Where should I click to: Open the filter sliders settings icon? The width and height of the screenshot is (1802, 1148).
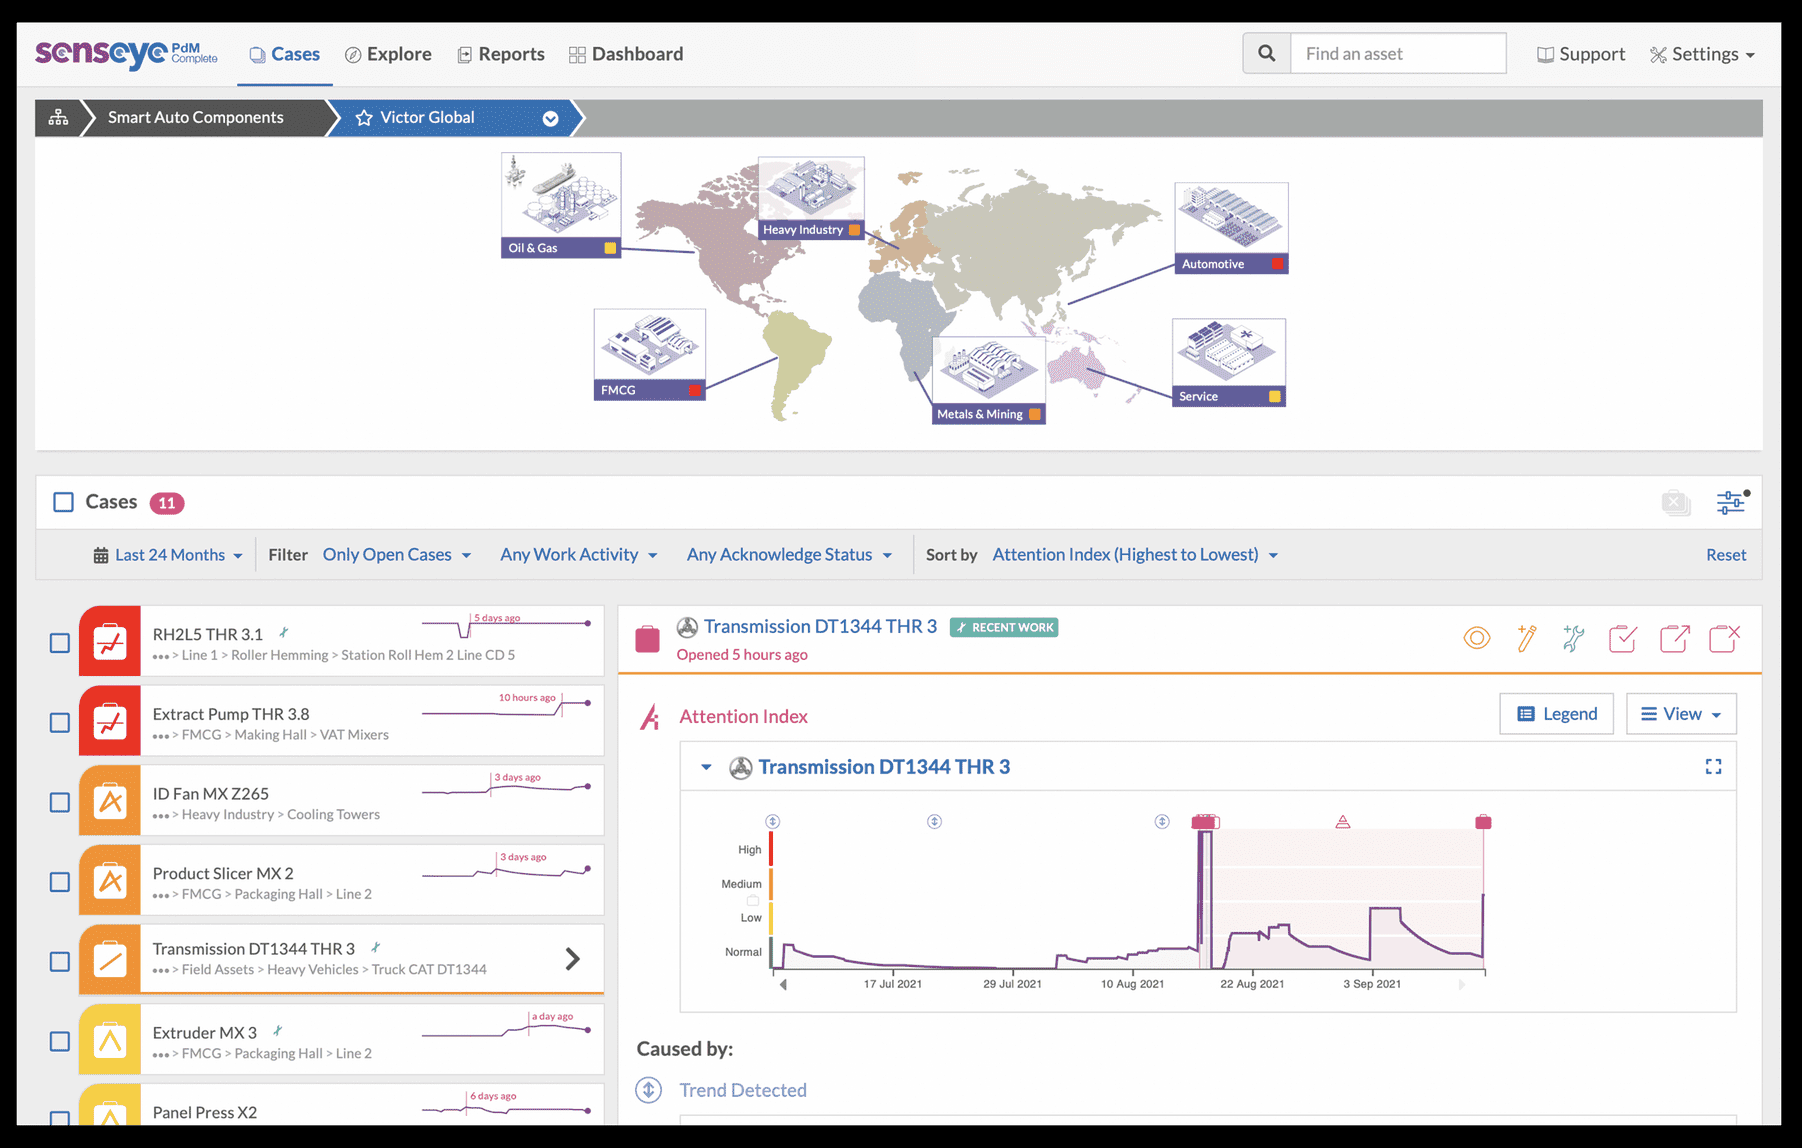[x=1730, y=502]
